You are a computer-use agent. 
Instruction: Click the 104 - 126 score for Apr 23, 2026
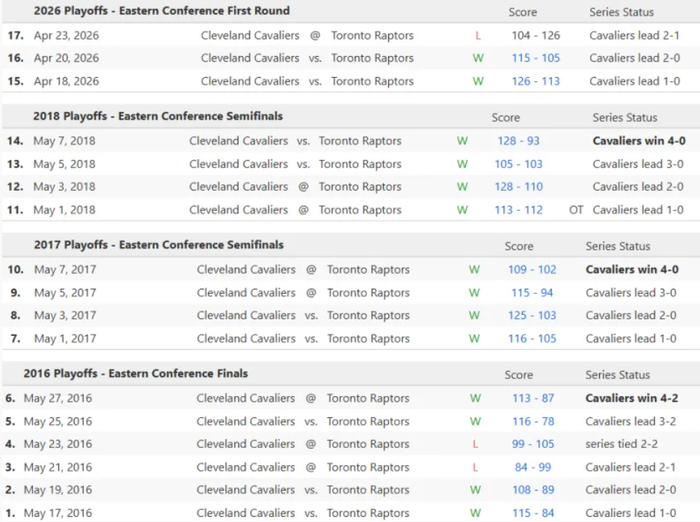pyautogui.click(x=535, y=35)
